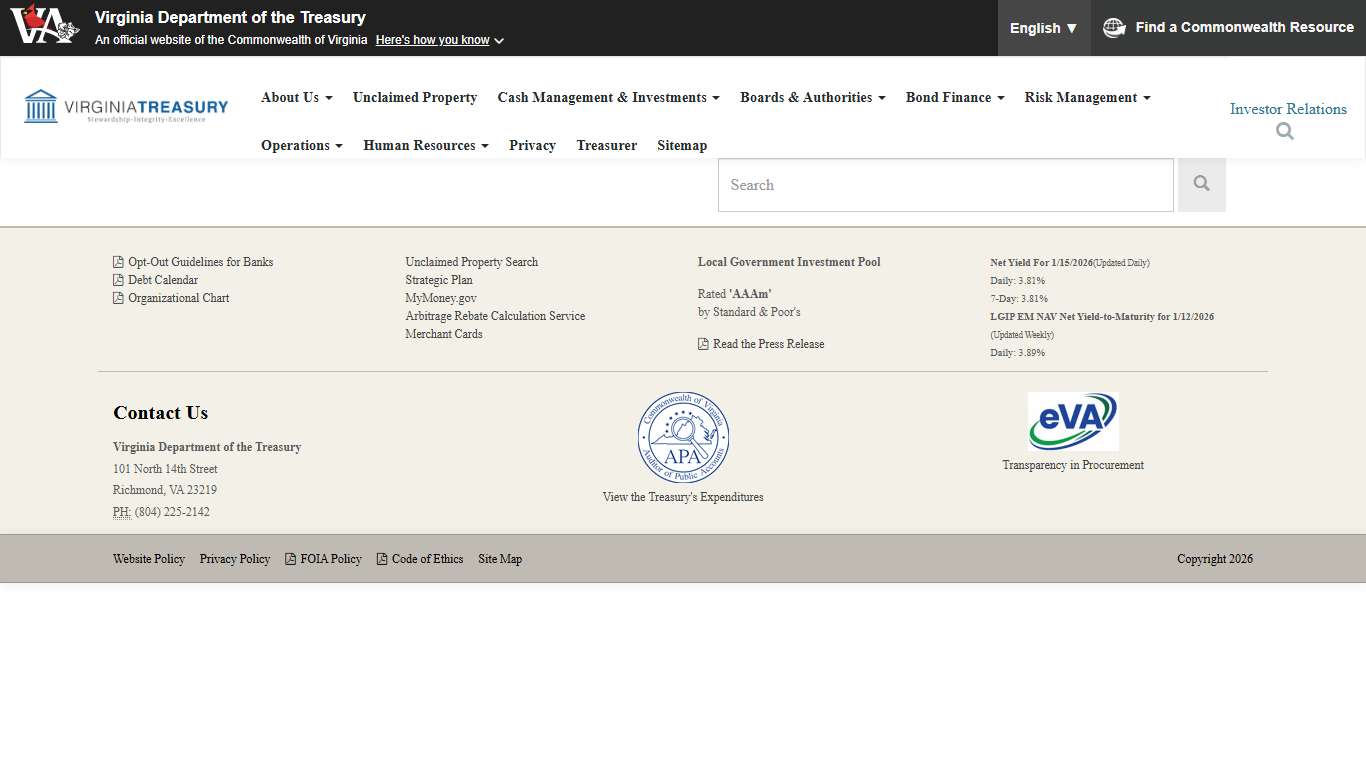1366x768 pixels.
Task: Open the Arbitrage Rebate Calculation Service link
Action: [495, 316]
